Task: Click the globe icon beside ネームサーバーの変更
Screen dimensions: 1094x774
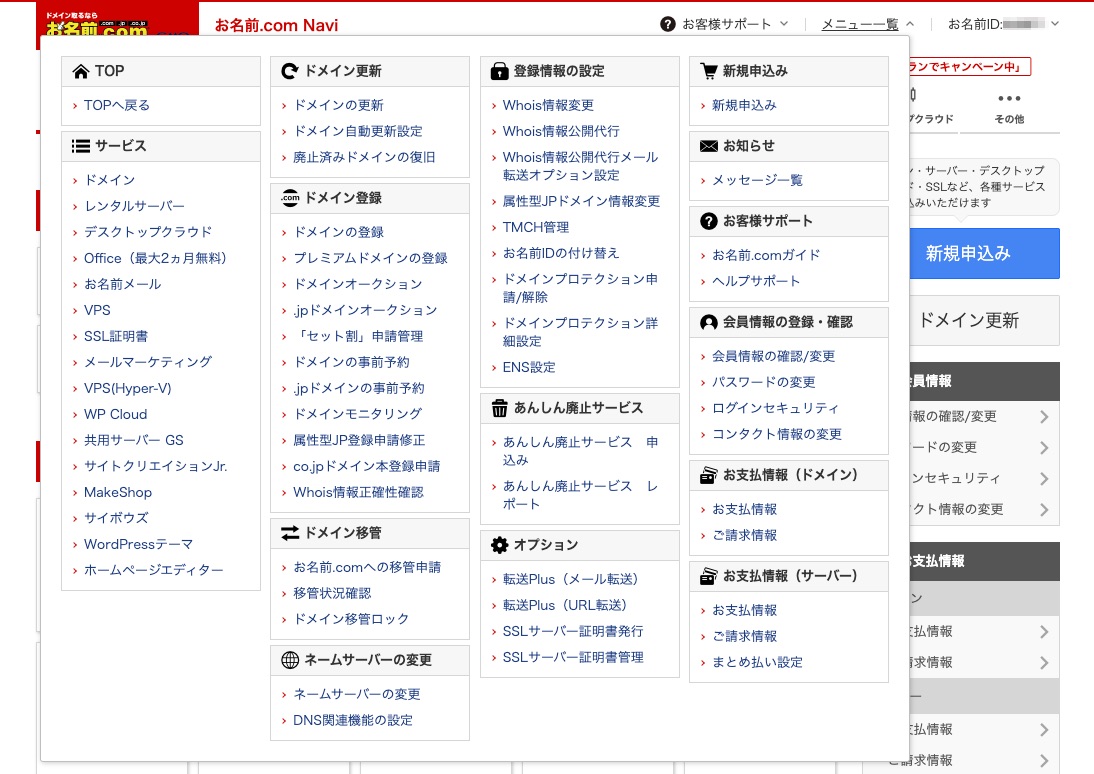Action: [x=290, y=660]
